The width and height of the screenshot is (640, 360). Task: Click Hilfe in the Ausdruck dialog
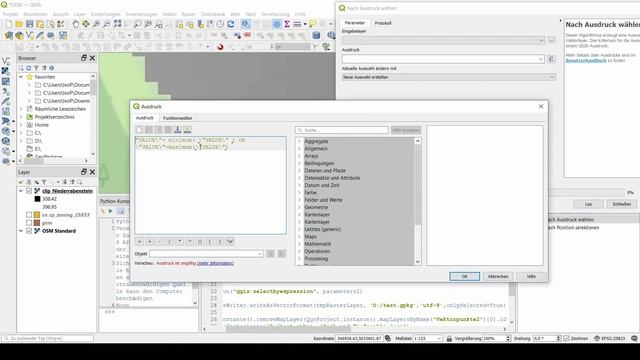pyautogui.click(x=531, y=276)
